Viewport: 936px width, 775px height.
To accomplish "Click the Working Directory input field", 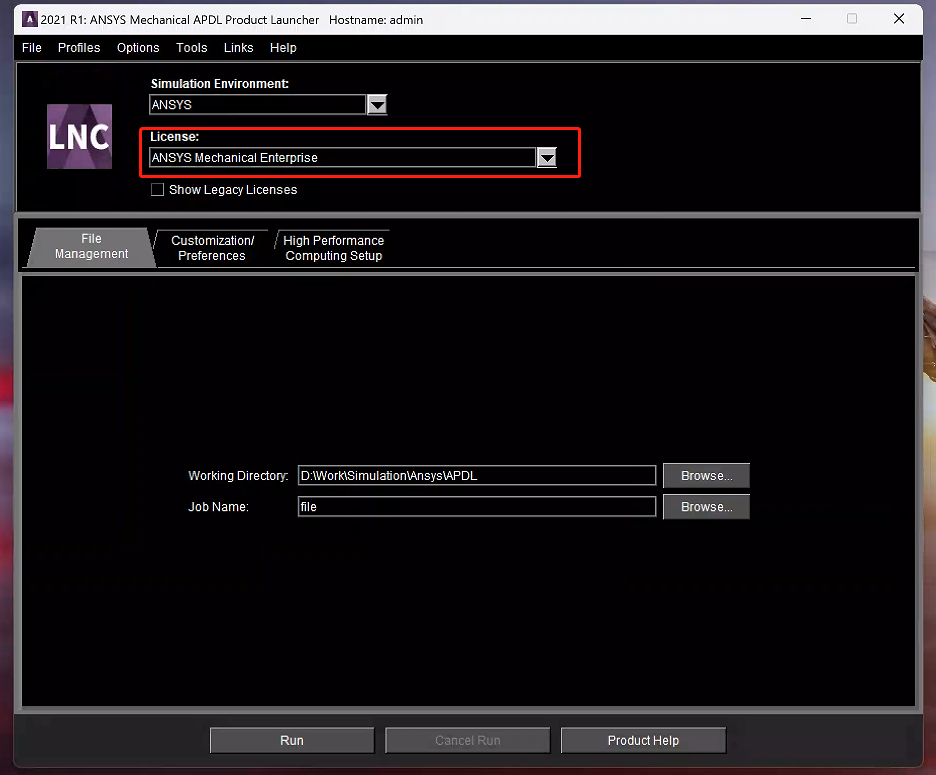I will point(477,476).
